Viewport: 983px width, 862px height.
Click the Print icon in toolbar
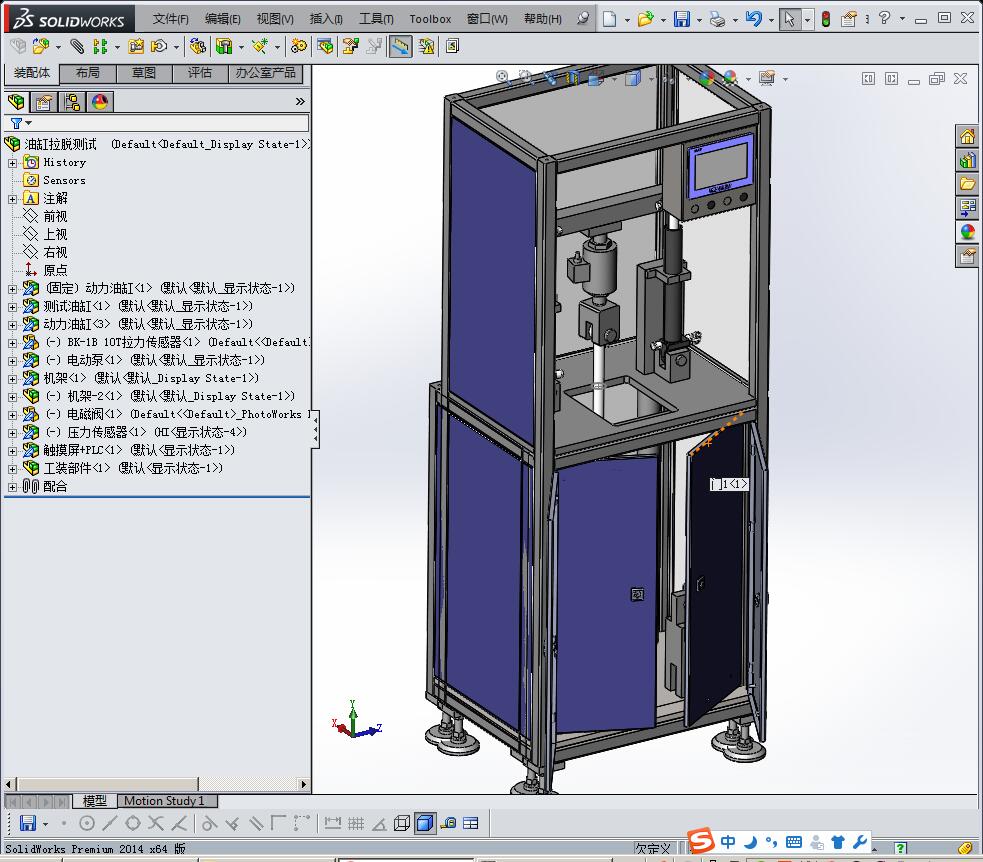point(717,19)
